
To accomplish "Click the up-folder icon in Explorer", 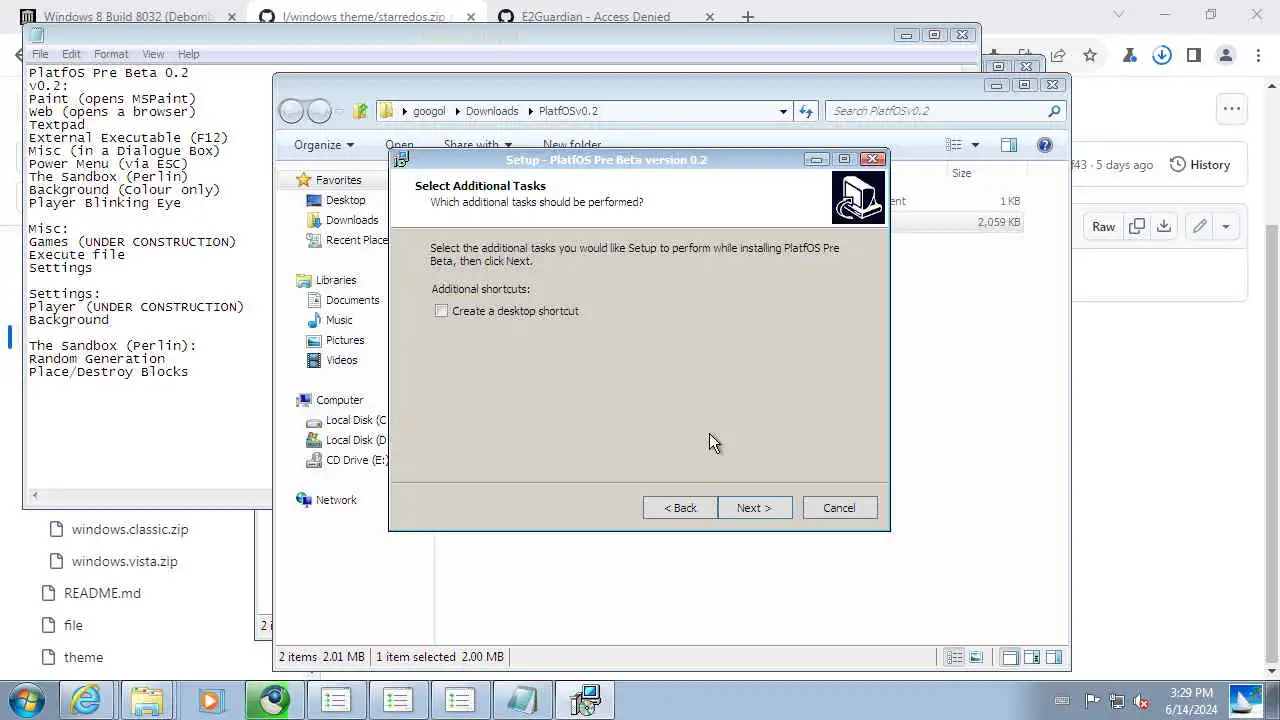I will 360,111.
